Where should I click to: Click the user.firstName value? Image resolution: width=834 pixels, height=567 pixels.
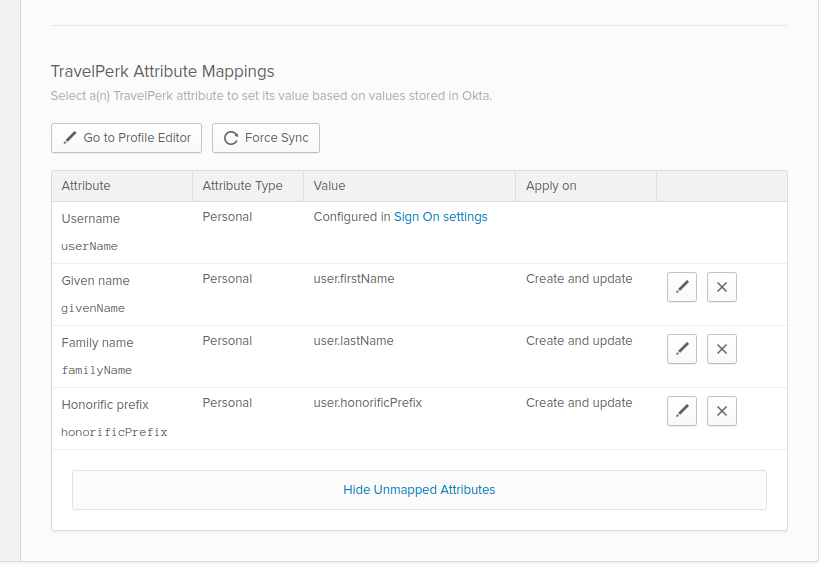tap(354, 279)
